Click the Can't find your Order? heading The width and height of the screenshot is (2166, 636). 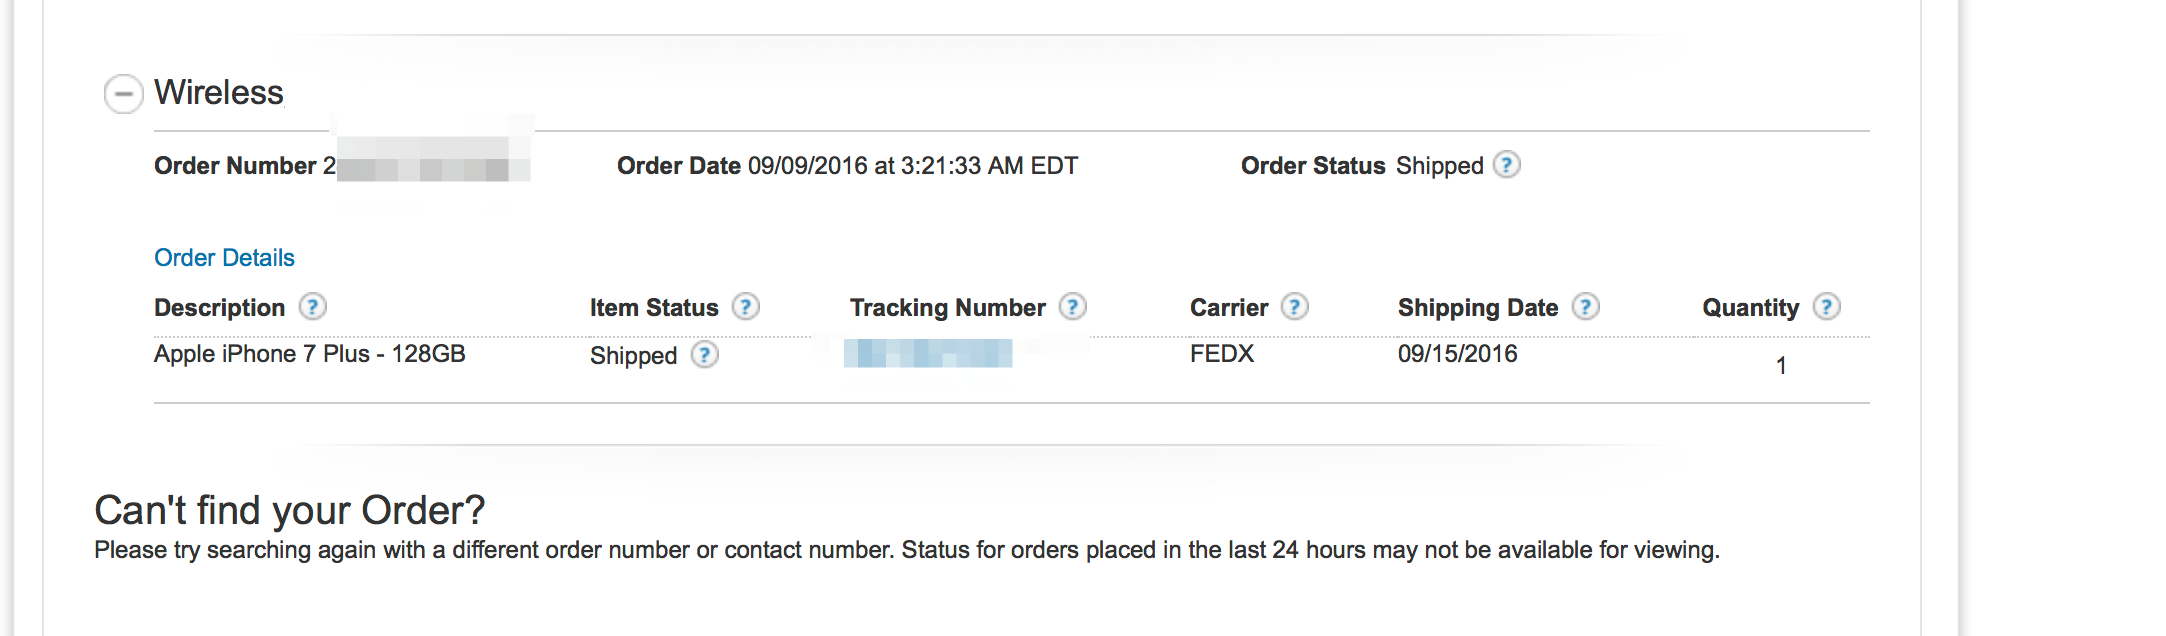click(x=290, y=510)
